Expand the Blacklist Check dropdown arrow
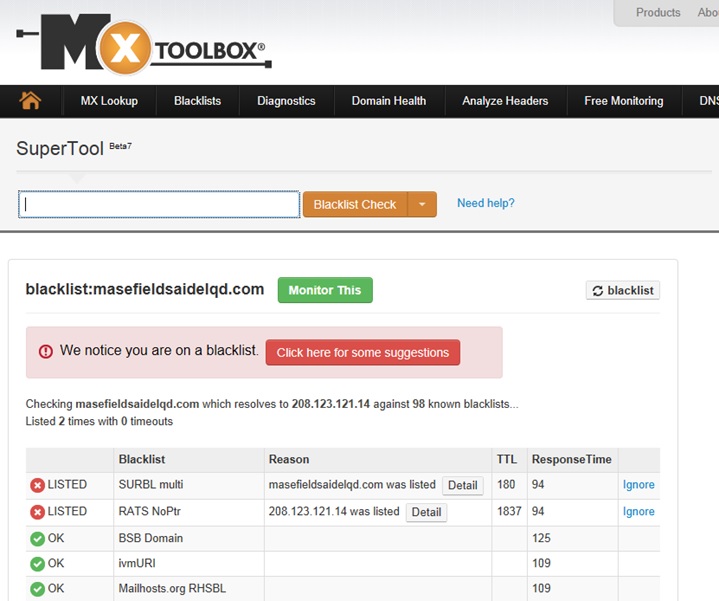 [x=422, y=204]
